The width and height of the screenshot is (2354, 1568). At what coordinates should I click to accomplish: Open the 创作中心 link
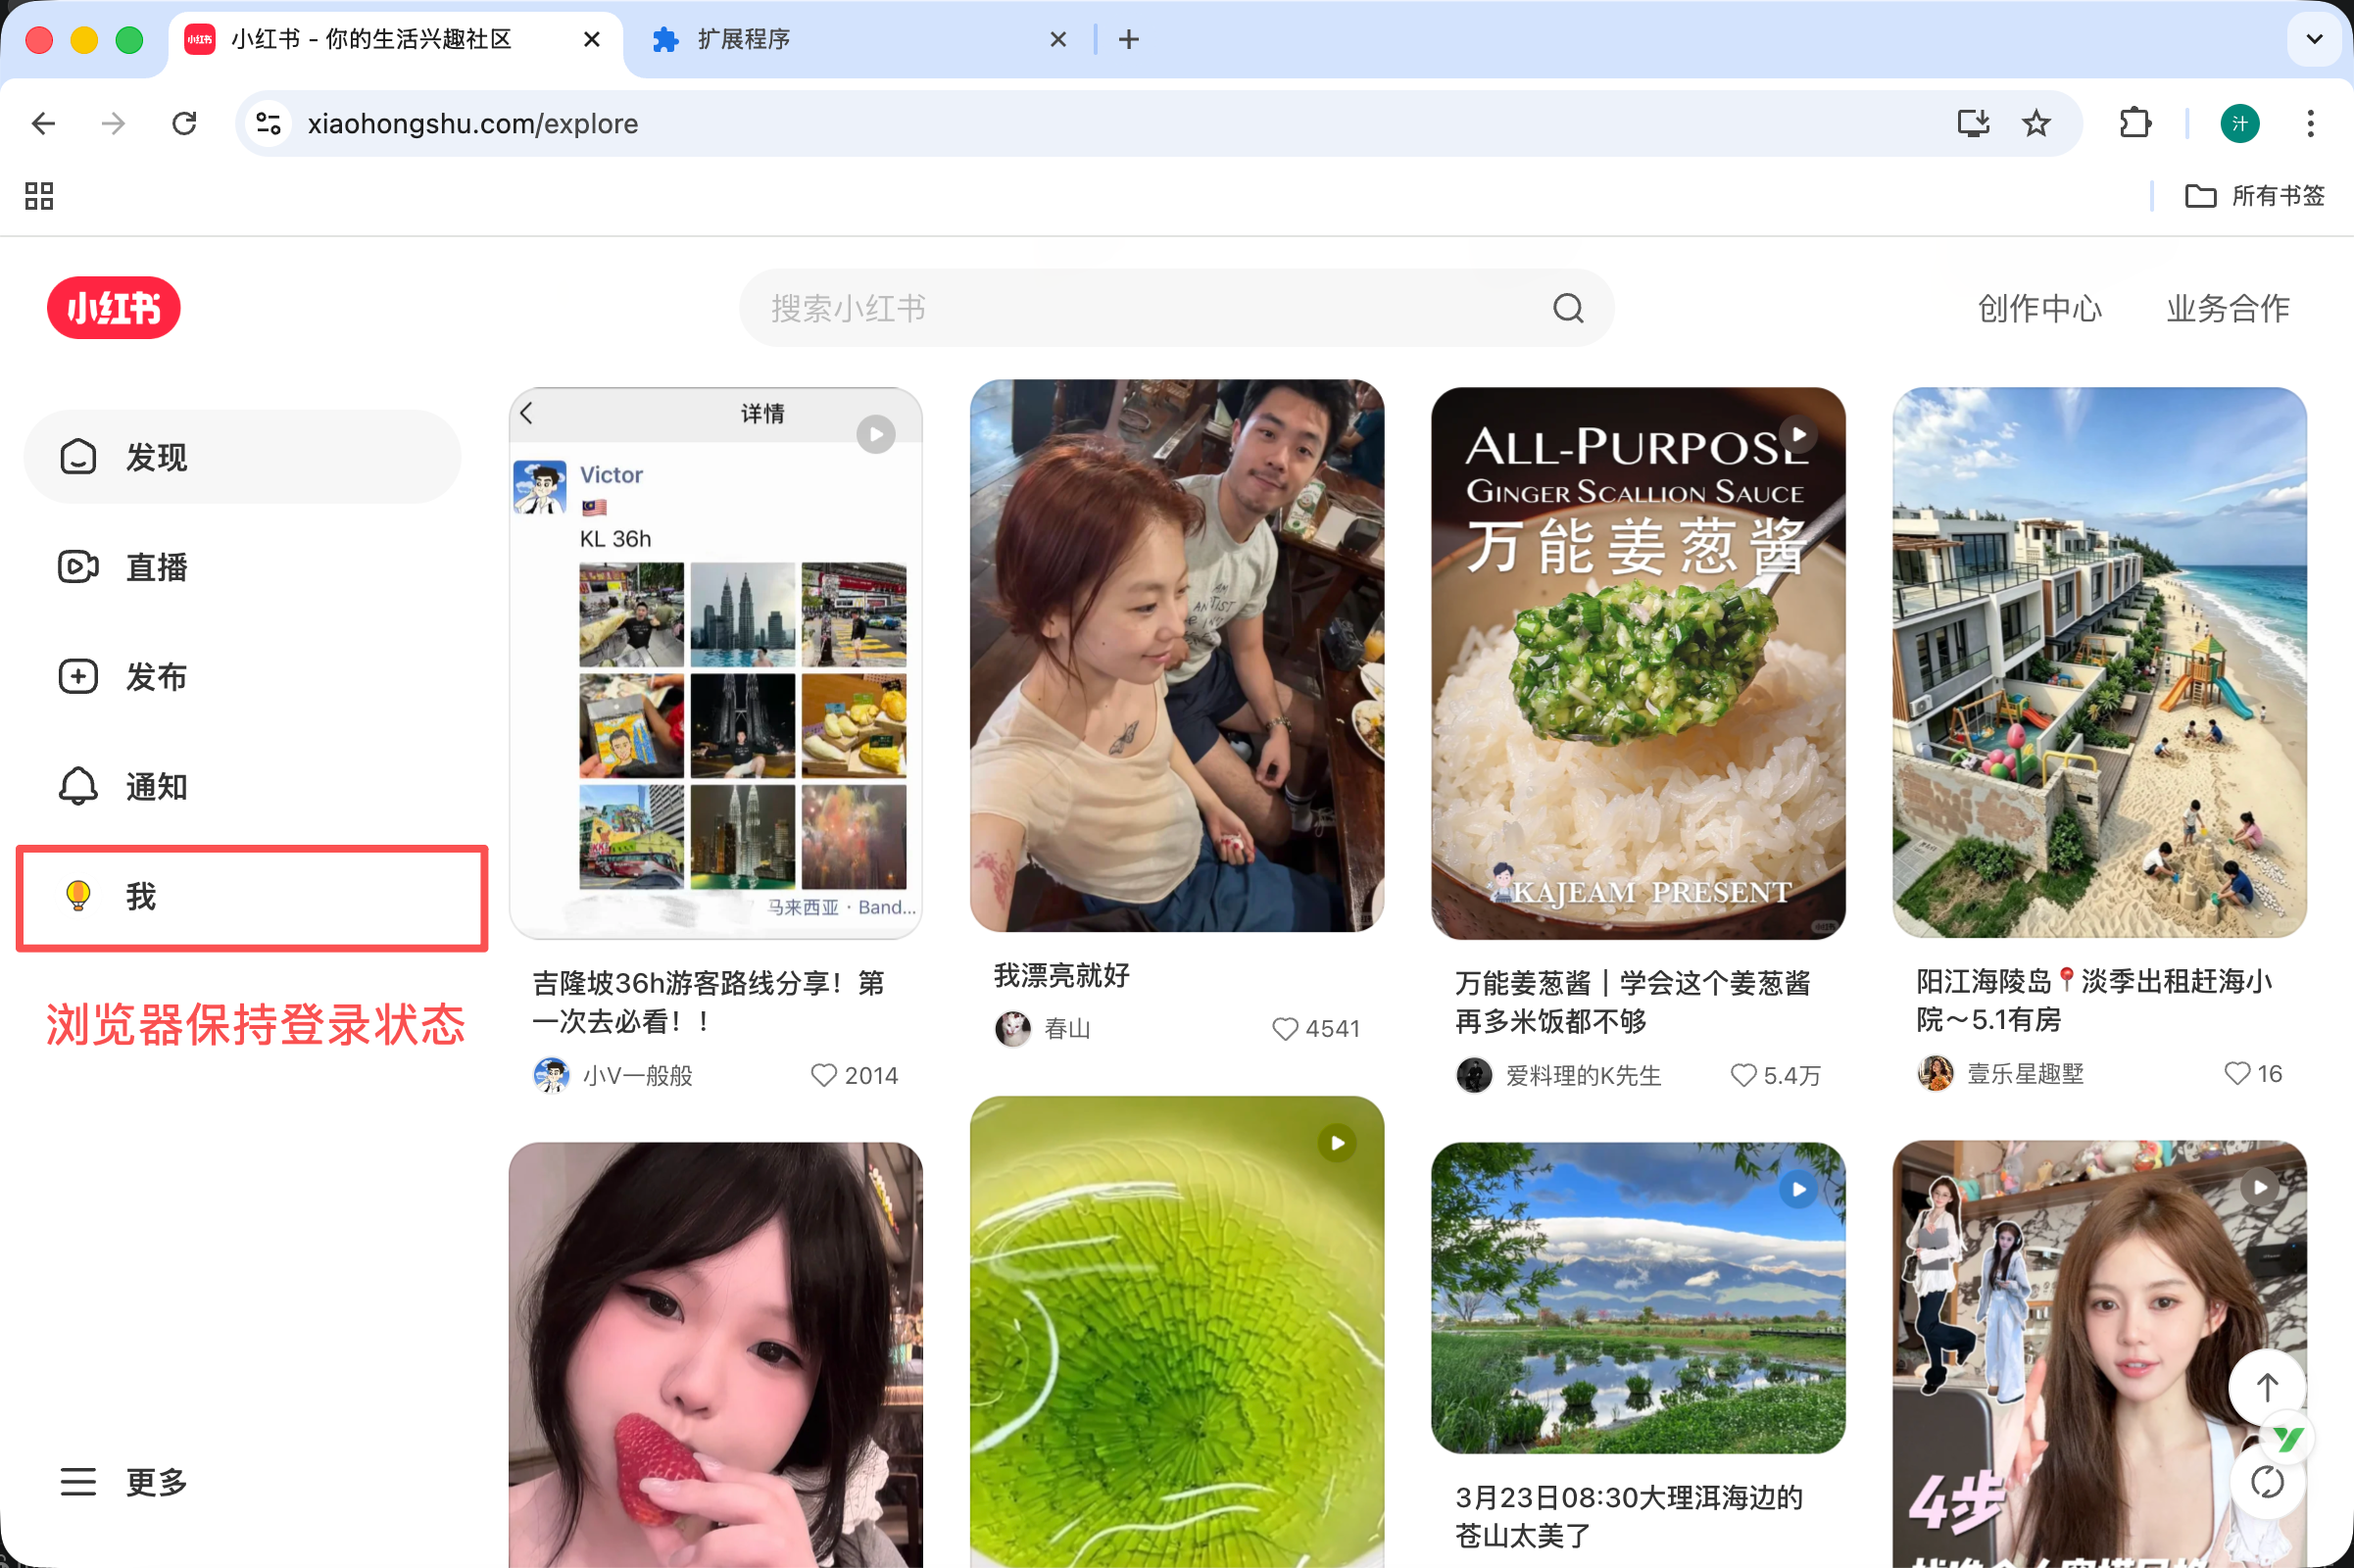coord(2037,307)
